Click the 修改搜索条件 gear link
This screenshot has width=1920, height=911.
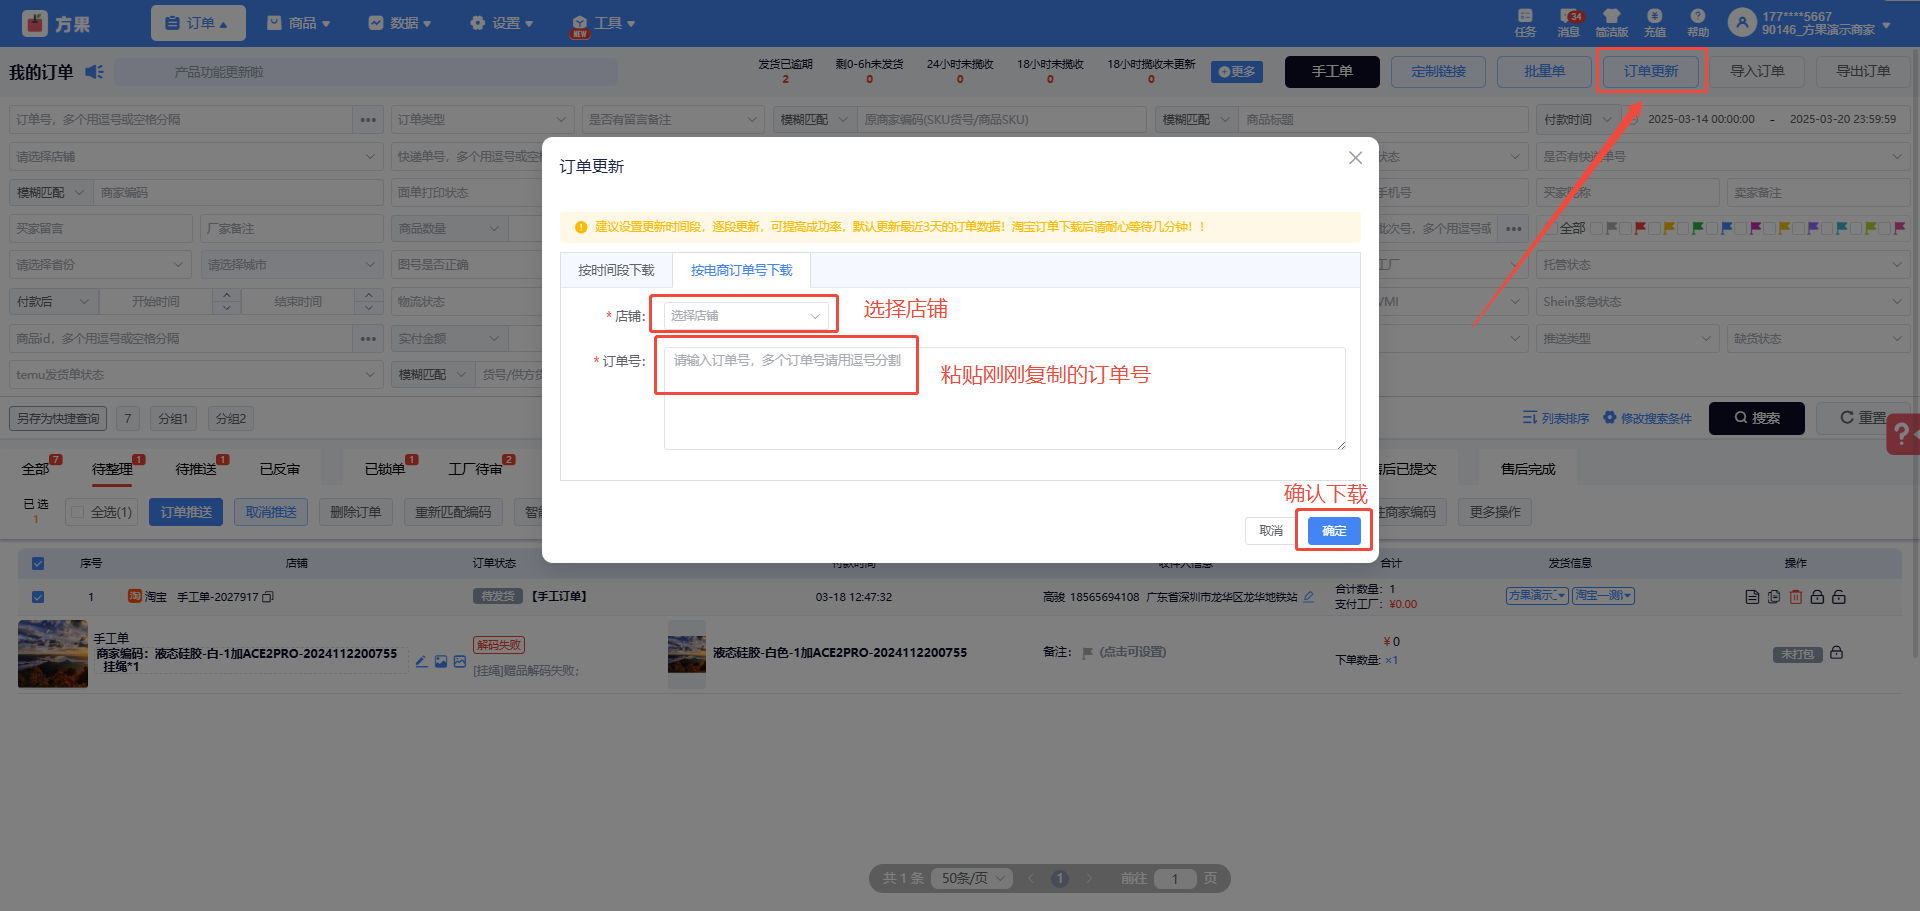tap(1648, 418)
